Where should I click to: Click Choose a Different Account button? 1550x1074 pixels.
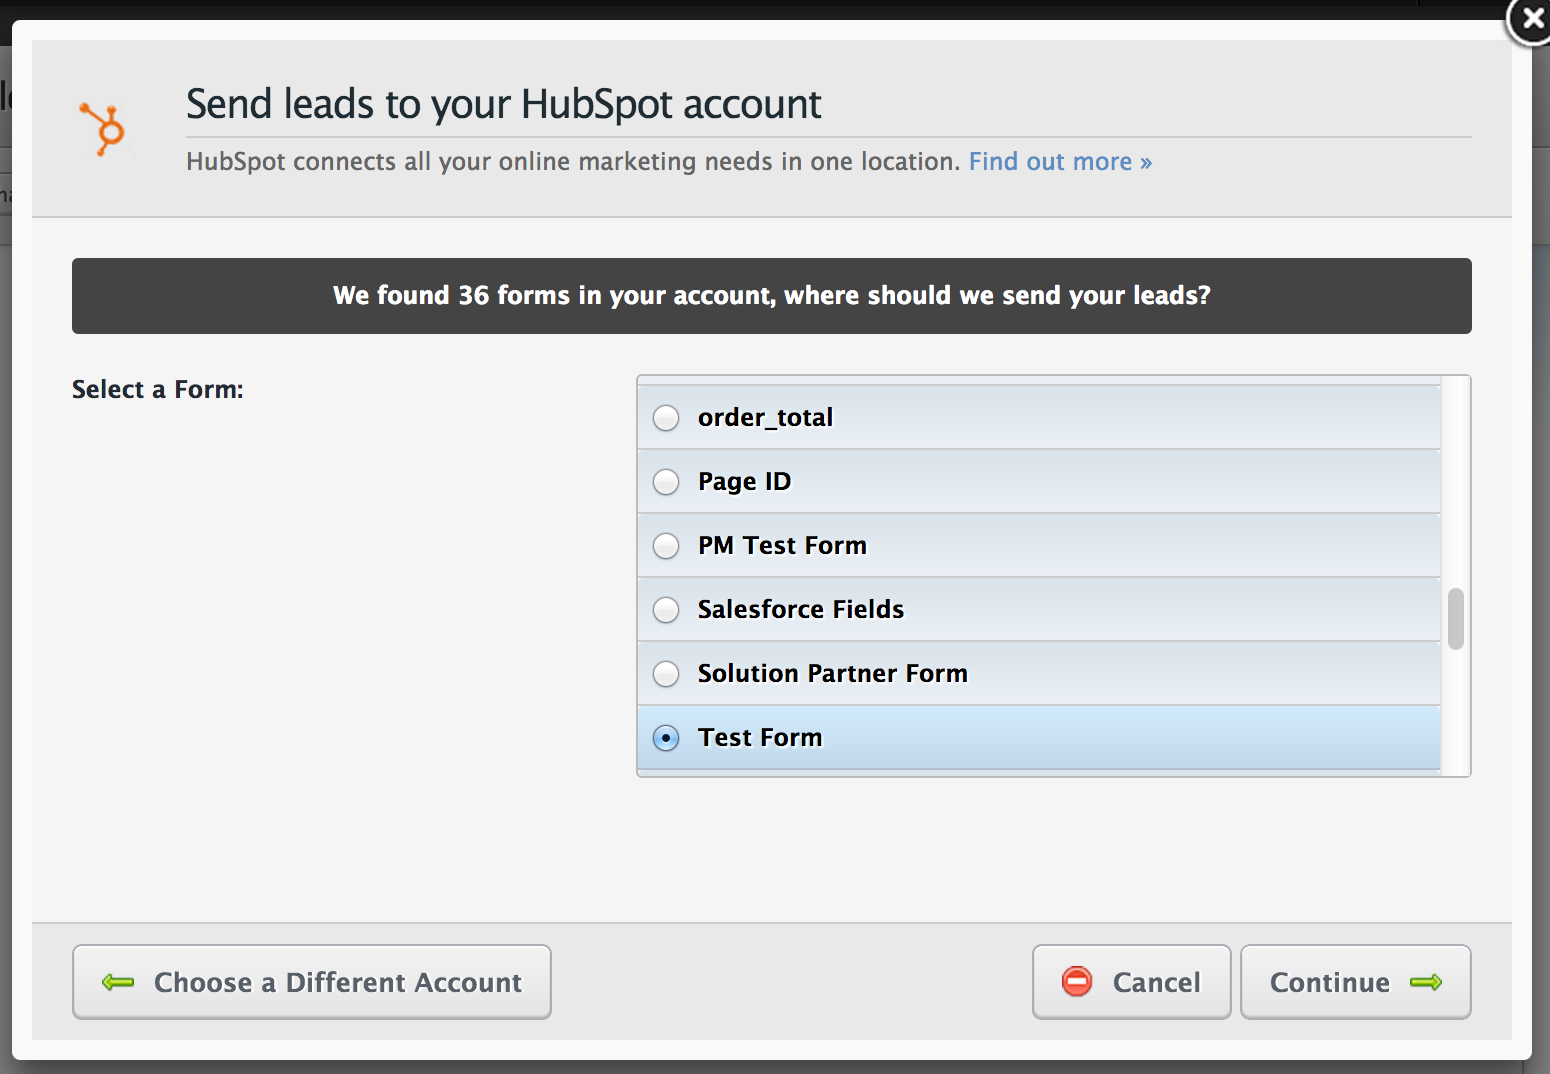312,982
